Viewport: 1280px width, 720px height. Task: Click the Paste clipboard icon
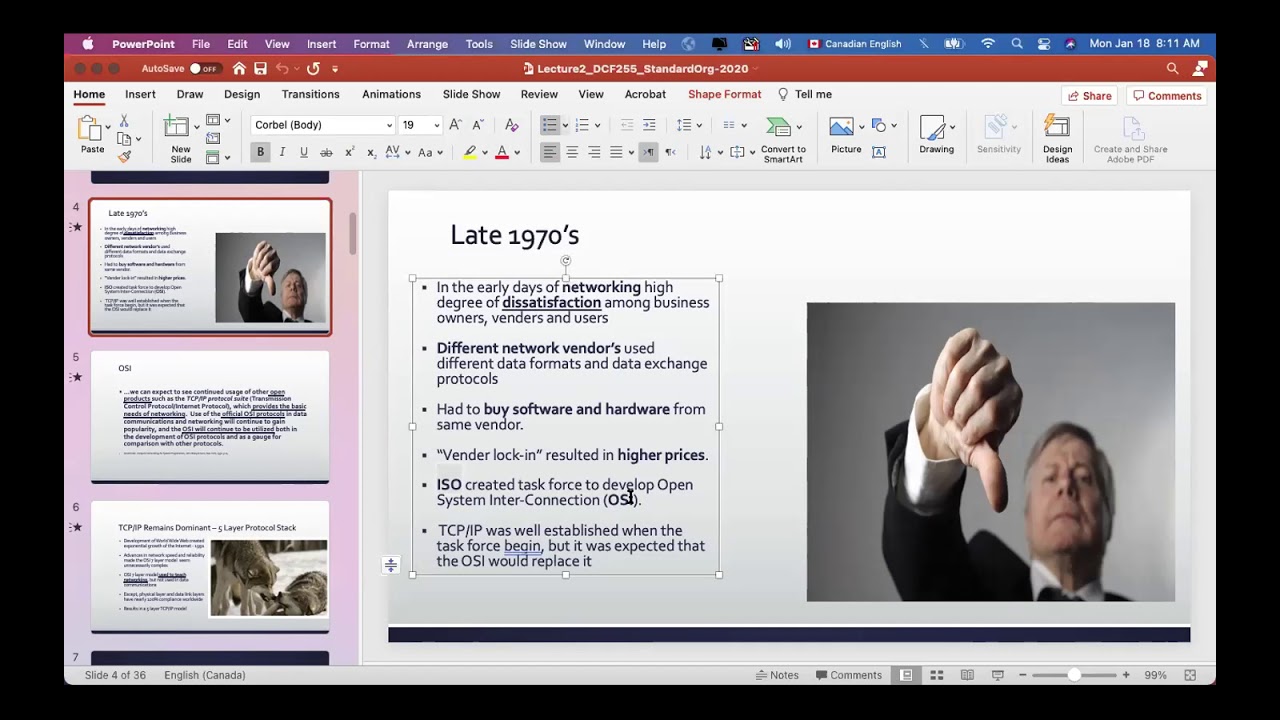point(90,130)
